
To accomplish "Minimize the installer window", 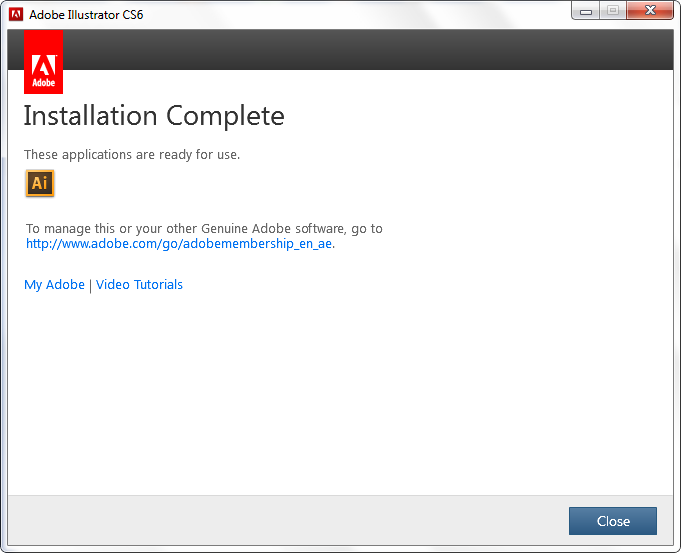I will pyautogui.click(x=586, y=11).
